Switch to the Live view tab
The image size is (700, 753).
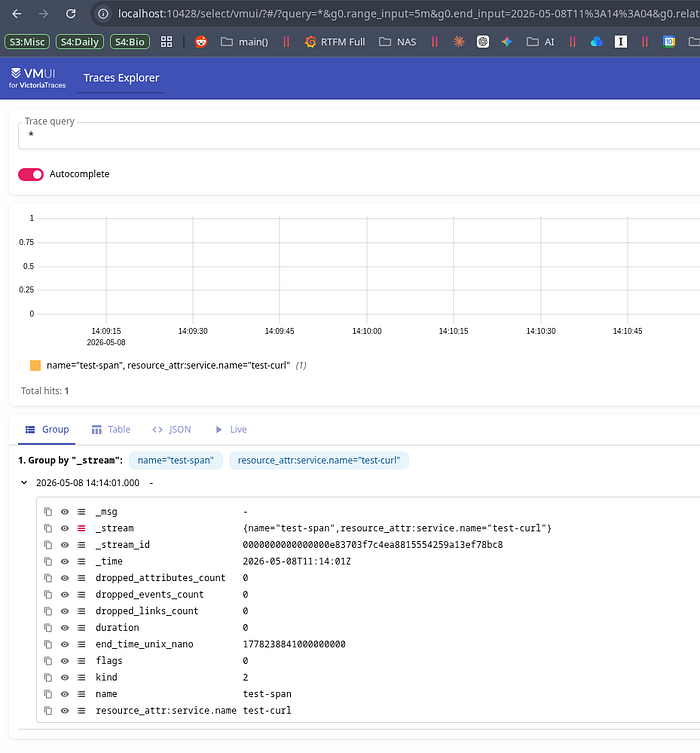coord(231,429)
